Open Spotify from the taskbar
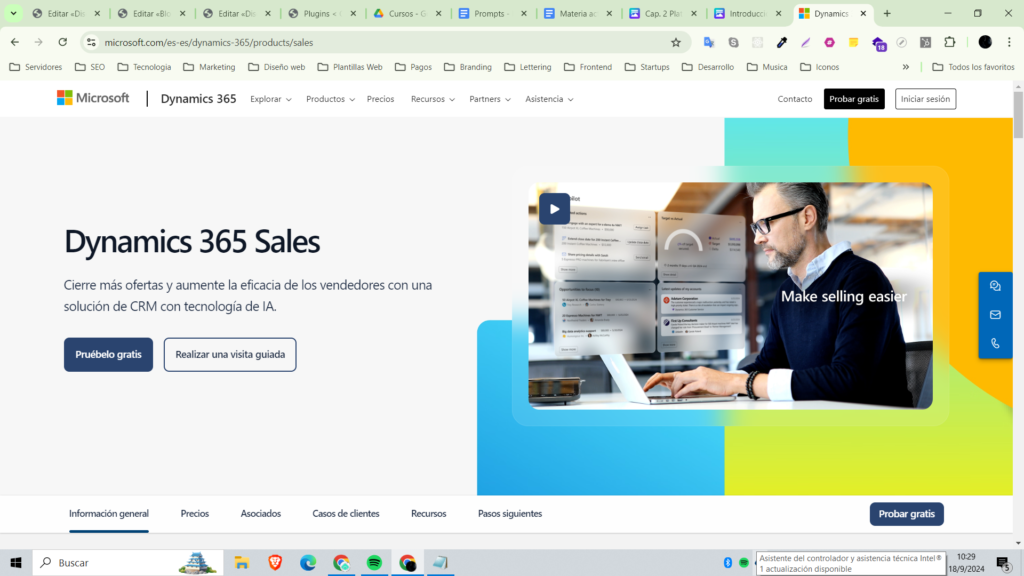The image size is (1024, 576). [374, 563]
